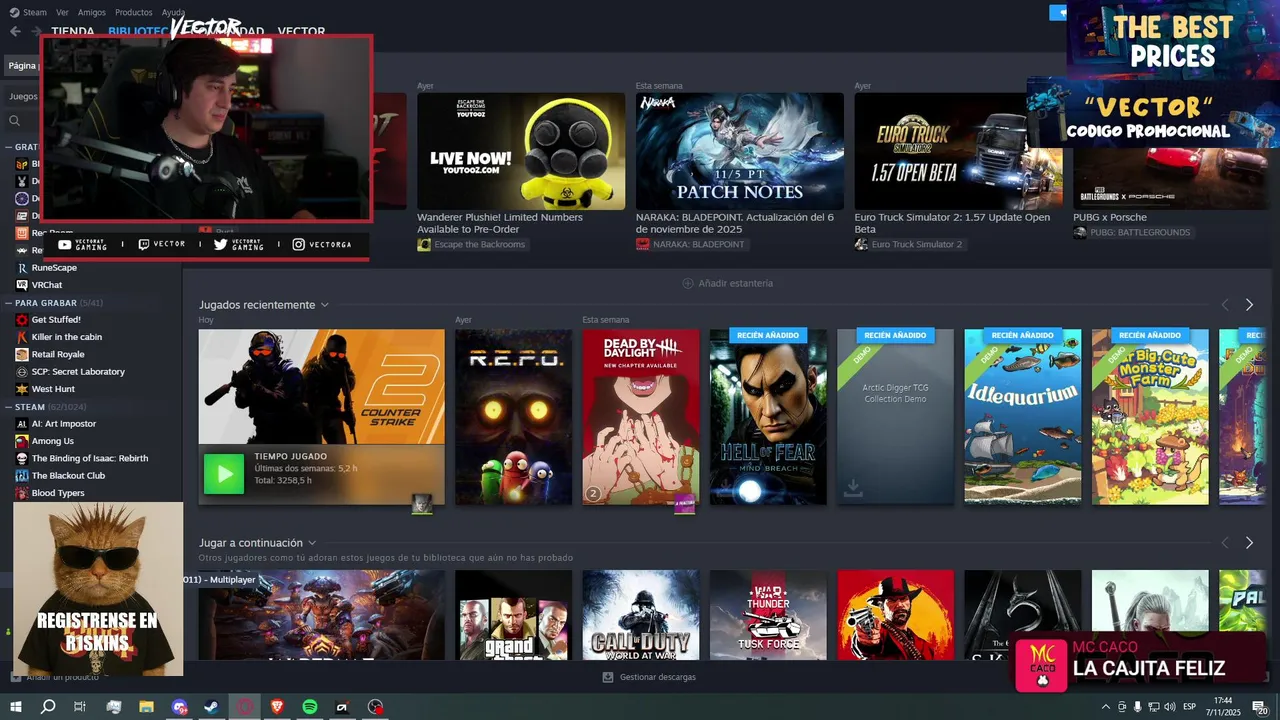Select RuneScape in the library list
The width and height of the screenshot is (1280, 720).
click(54, 268)
